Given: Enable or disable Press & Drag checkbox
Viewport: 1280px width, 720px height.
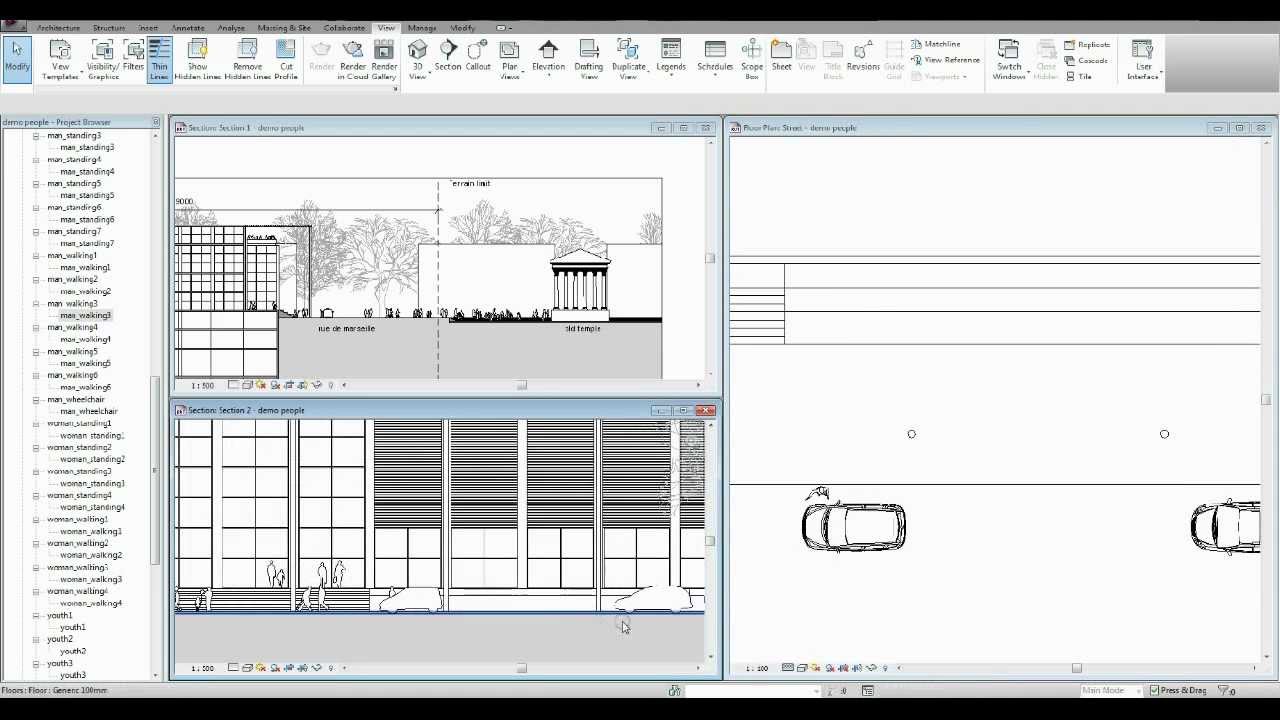Looking at the screenshot, I should pyautogui.click(x=1155, y=691).
